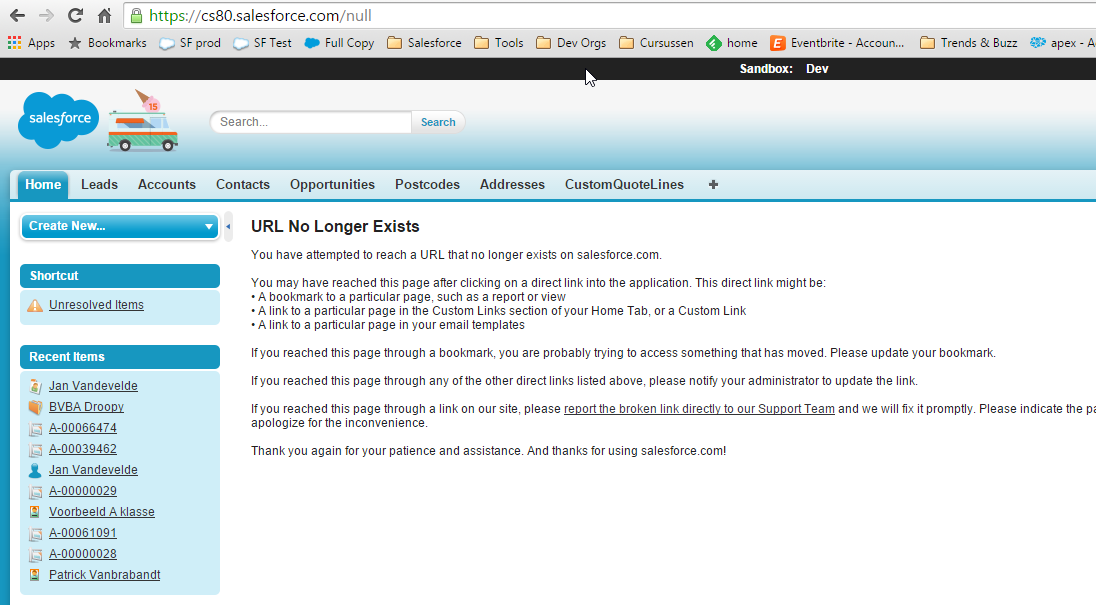Click the icon beside A-00066474
Image resolution: width=1096 pixels, height=605 pixels.
click(x=35, y=428)
